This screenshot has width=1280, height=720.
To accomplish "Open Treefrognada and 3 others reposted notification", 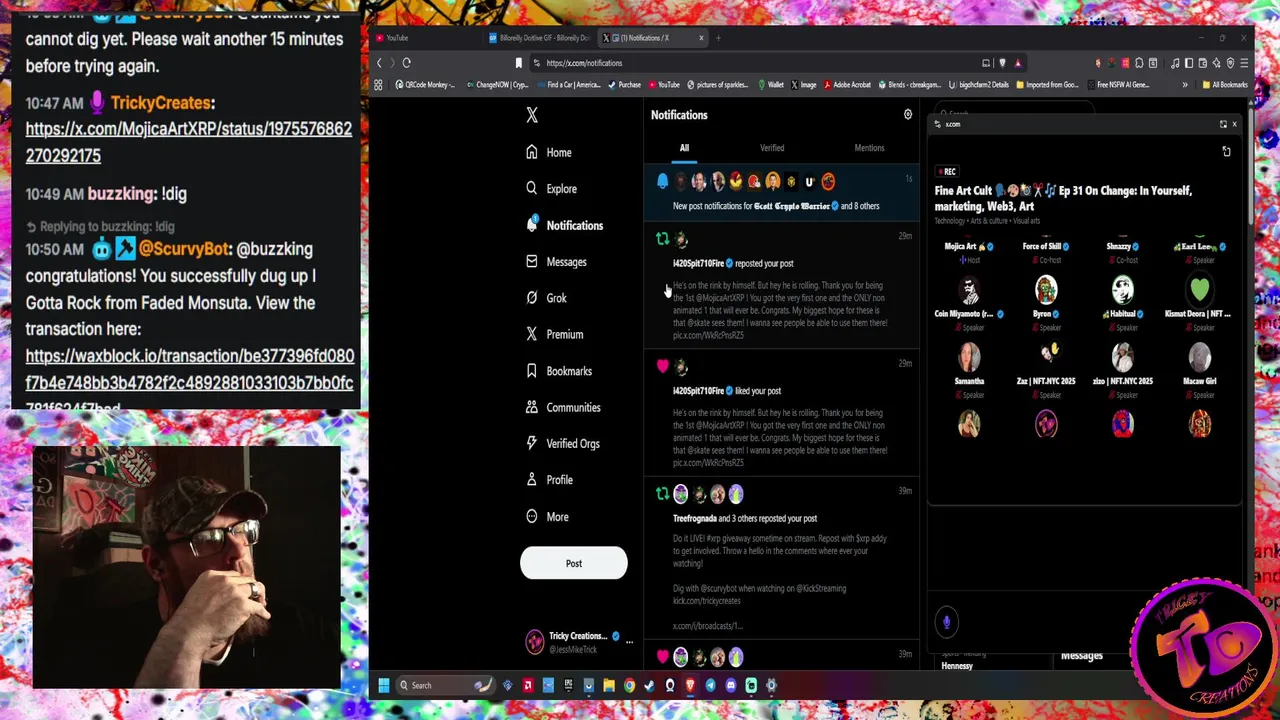I will click(x=781, y=558).
